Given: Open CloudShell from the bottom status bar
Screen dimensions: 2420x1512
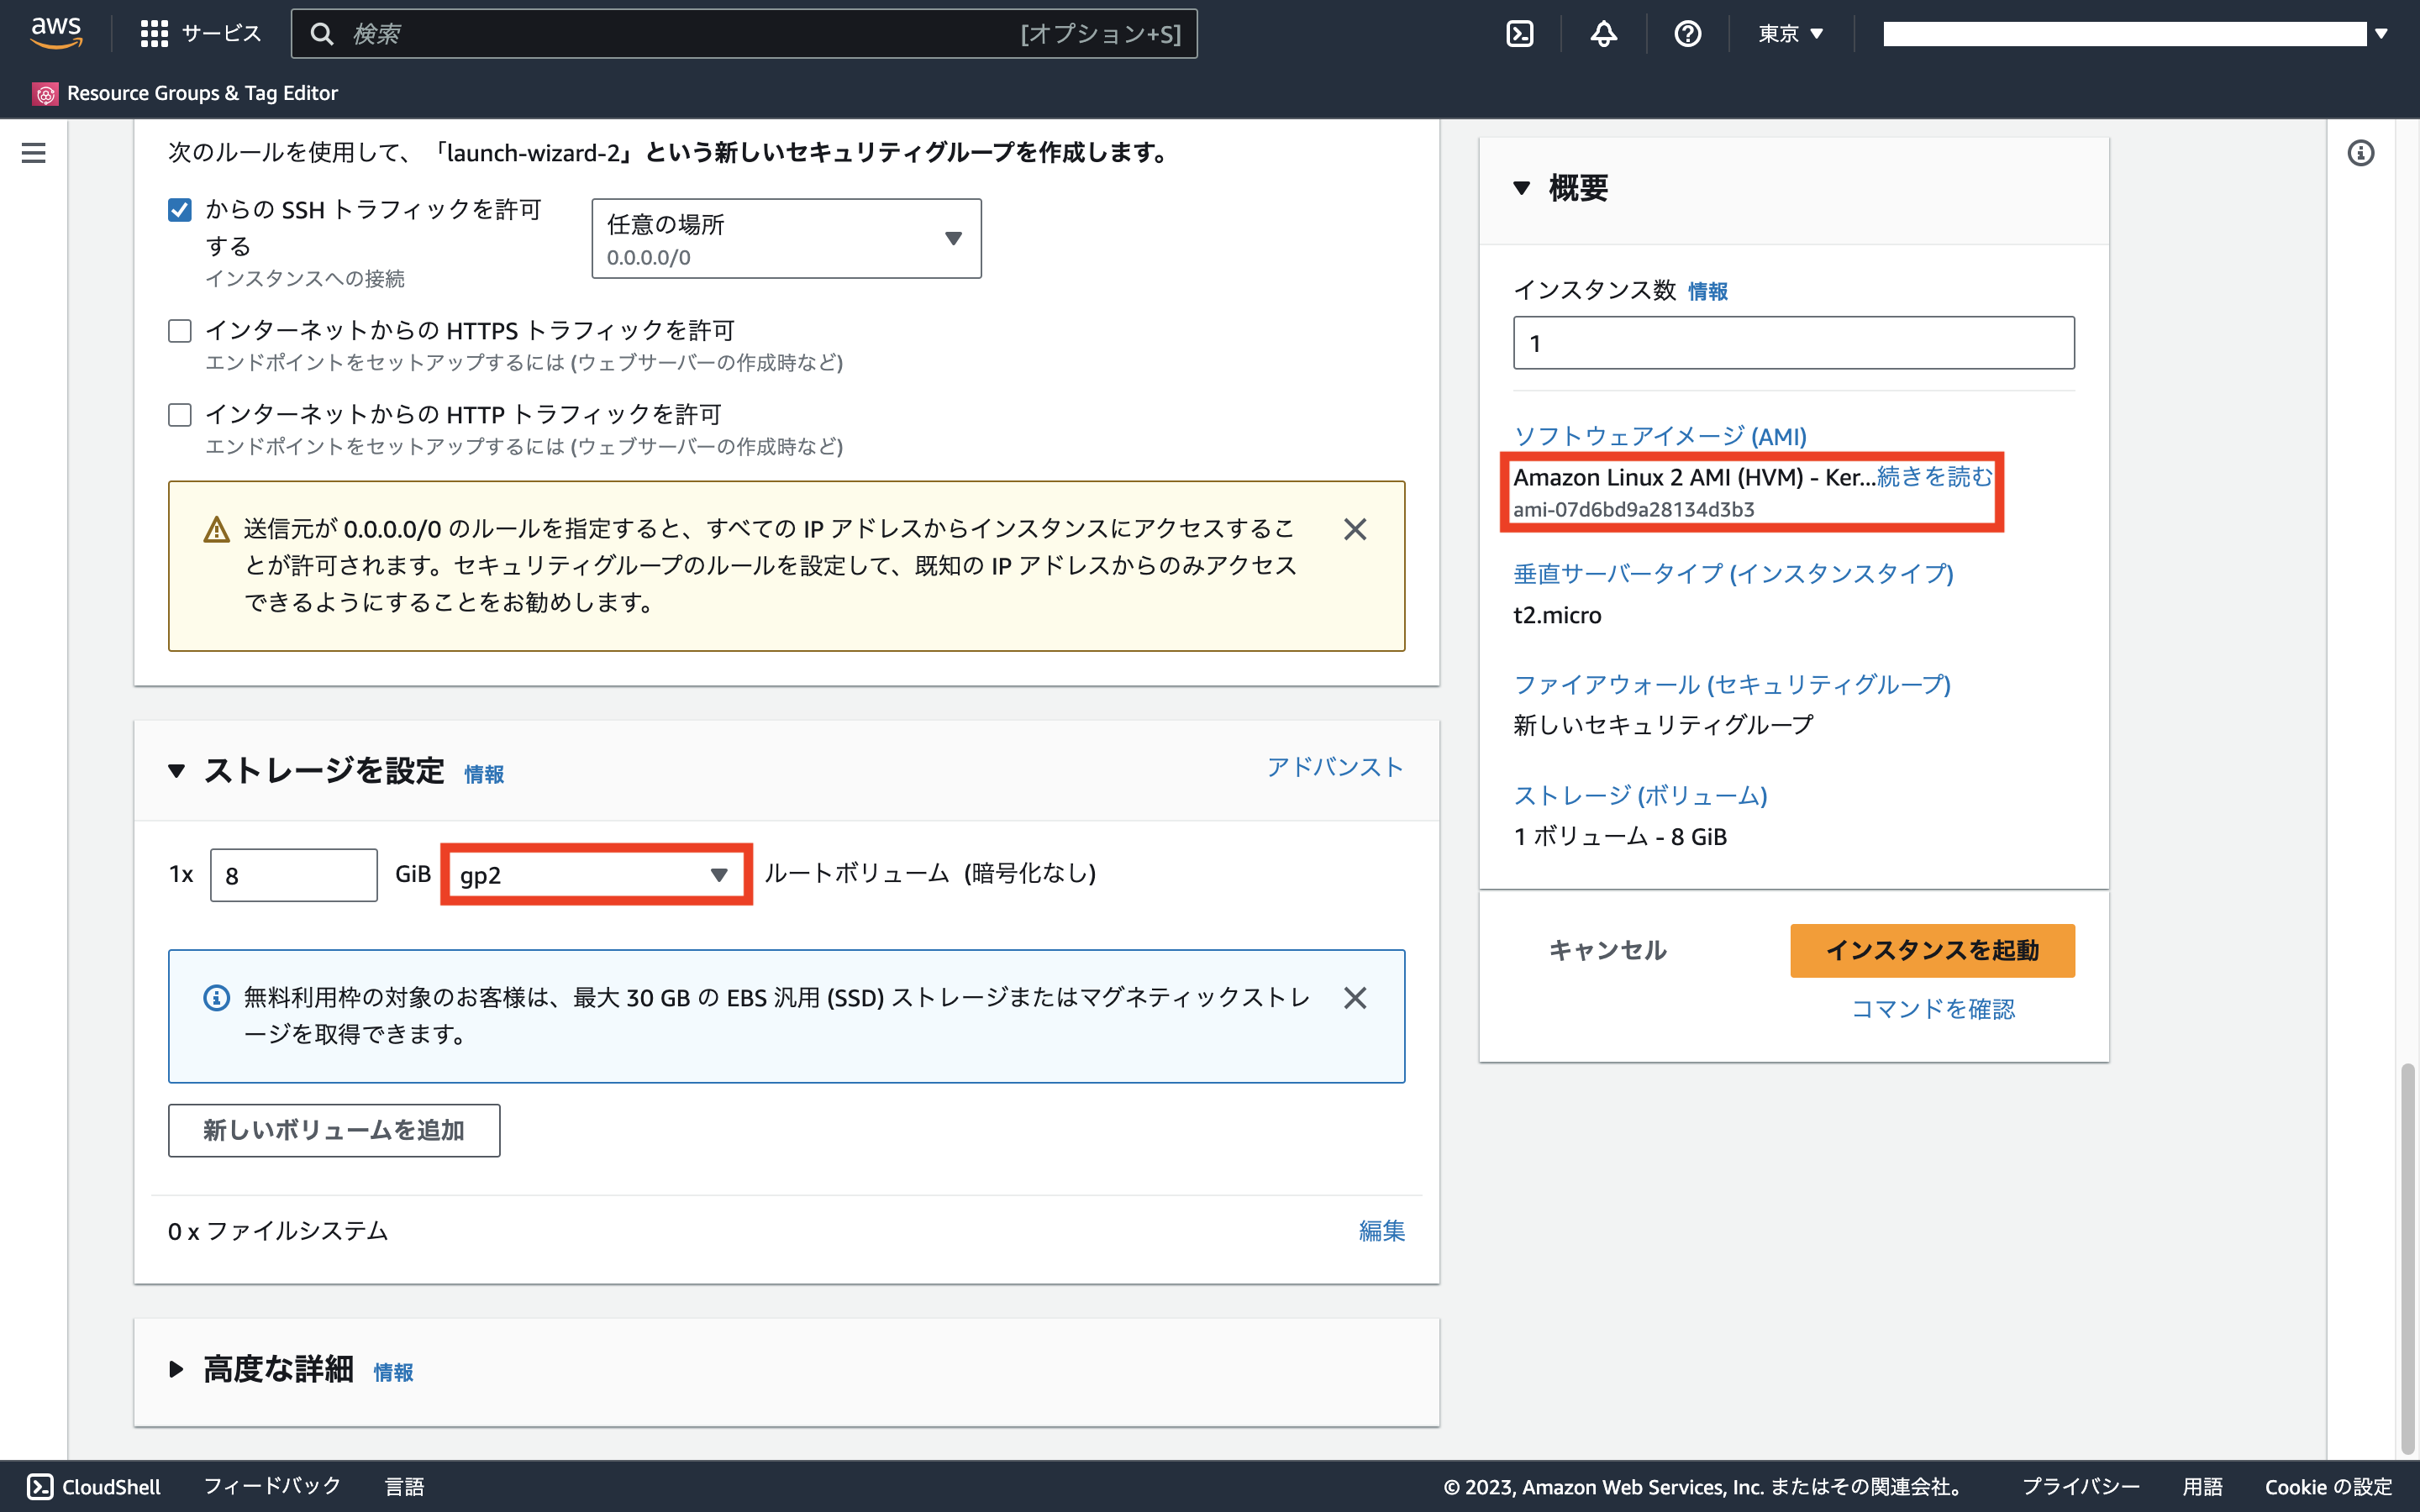Looking at the screenshot, I should (x=93, y=1487).
